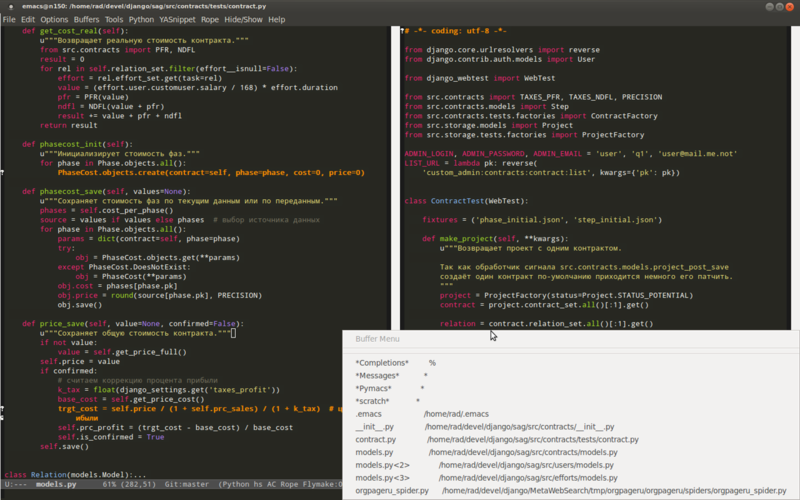The image size is (800, 500).
Task: Select the *scratch* buffer entry
Action: [x=570, y=401]
